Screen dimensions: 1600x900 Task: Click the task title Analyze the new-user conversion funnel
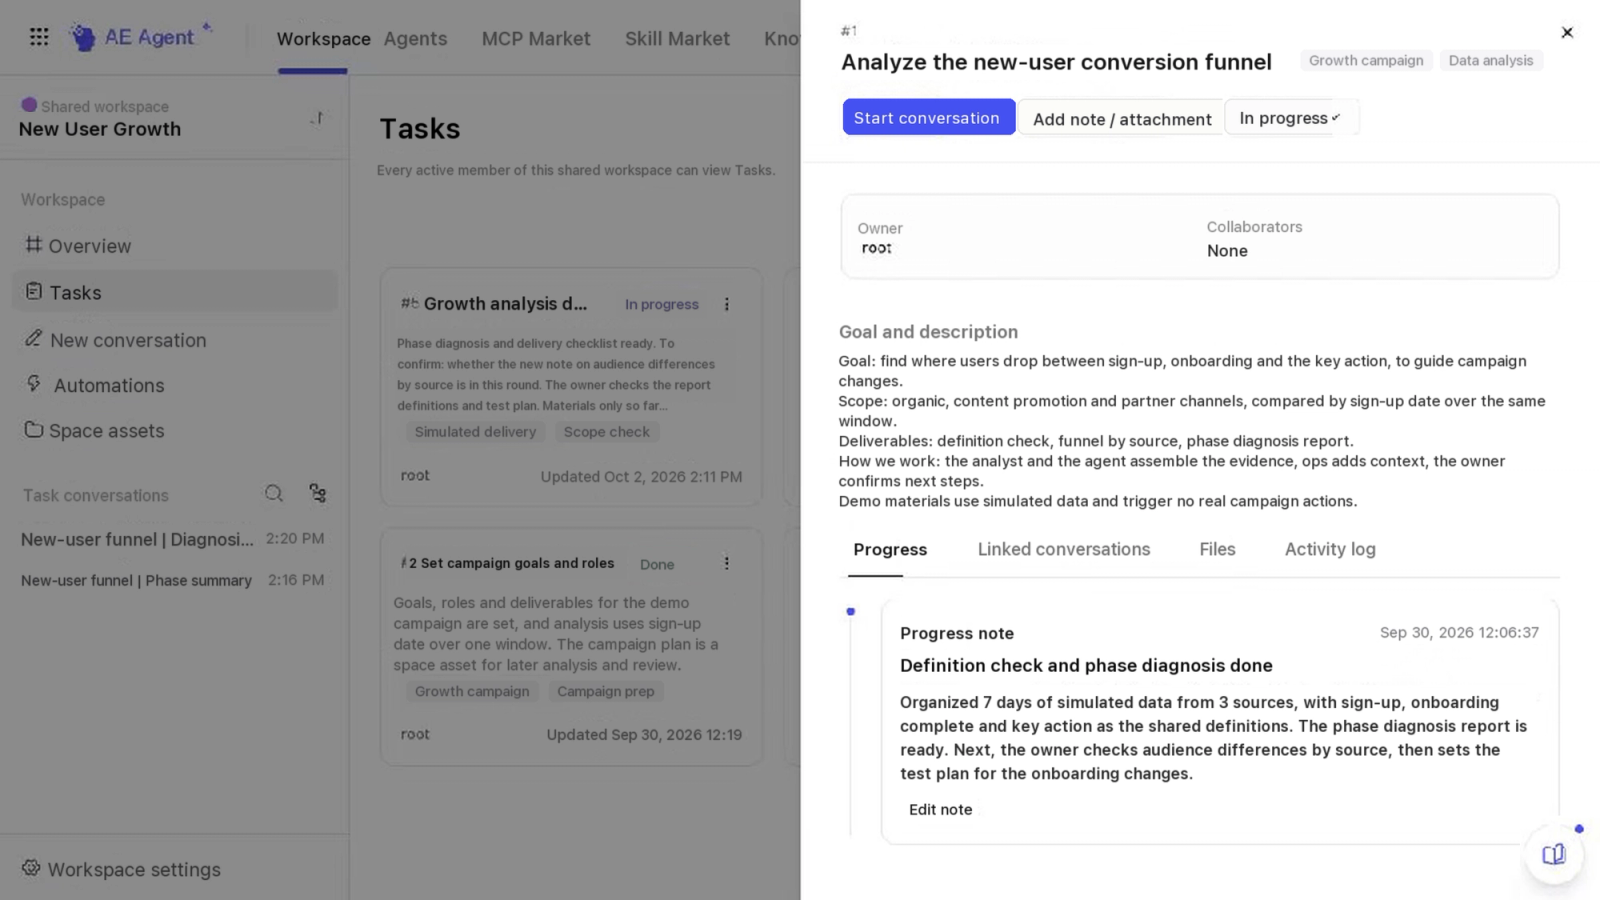pyautogui.click(x=1056, y=62)
